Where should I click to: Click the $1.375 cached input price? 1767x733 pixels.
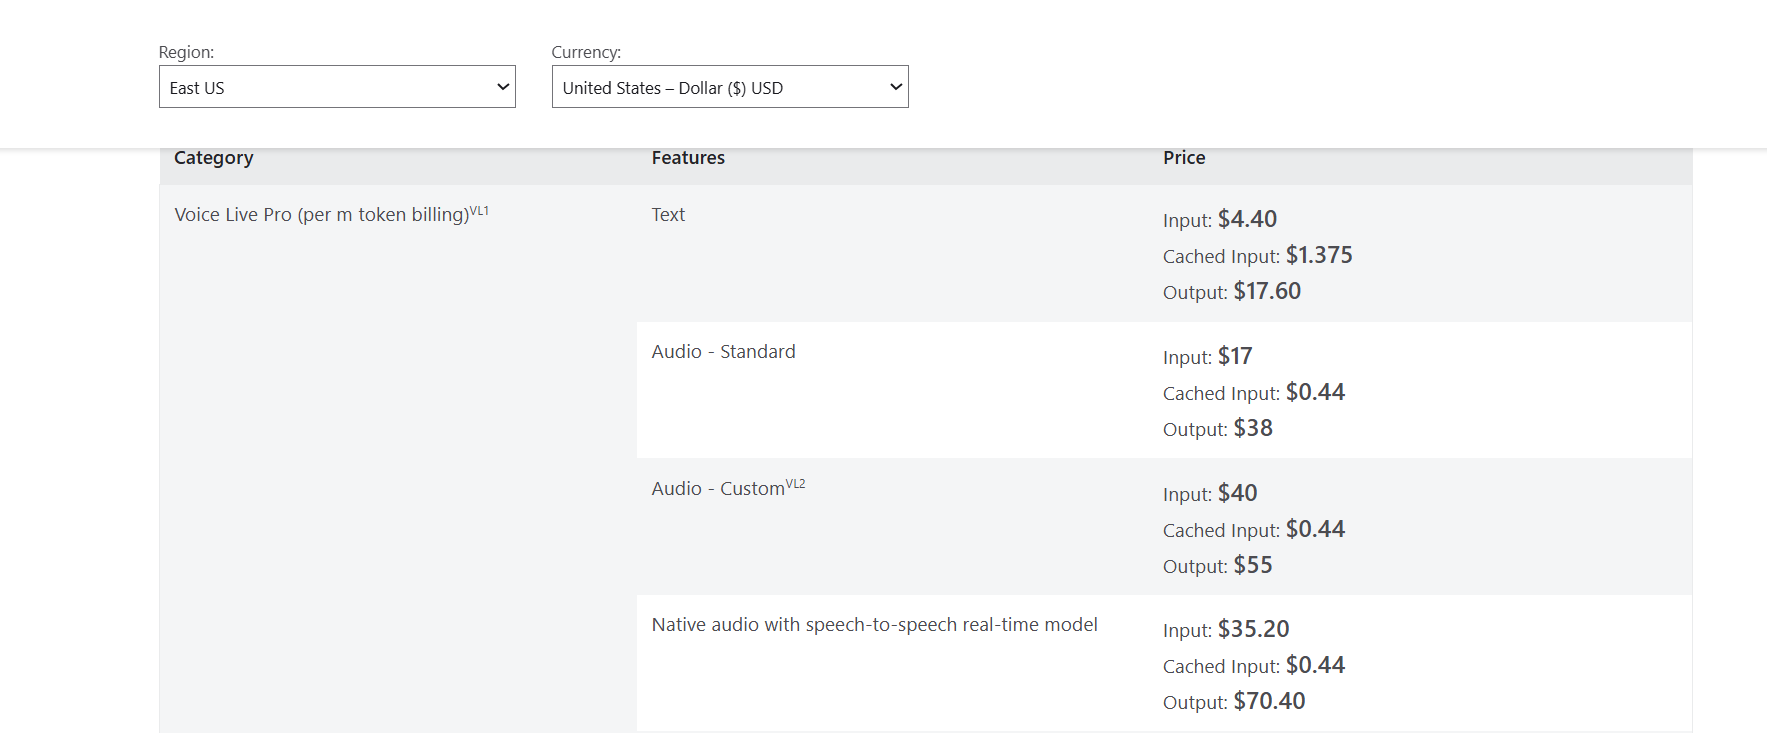(x=1318, y=255)
